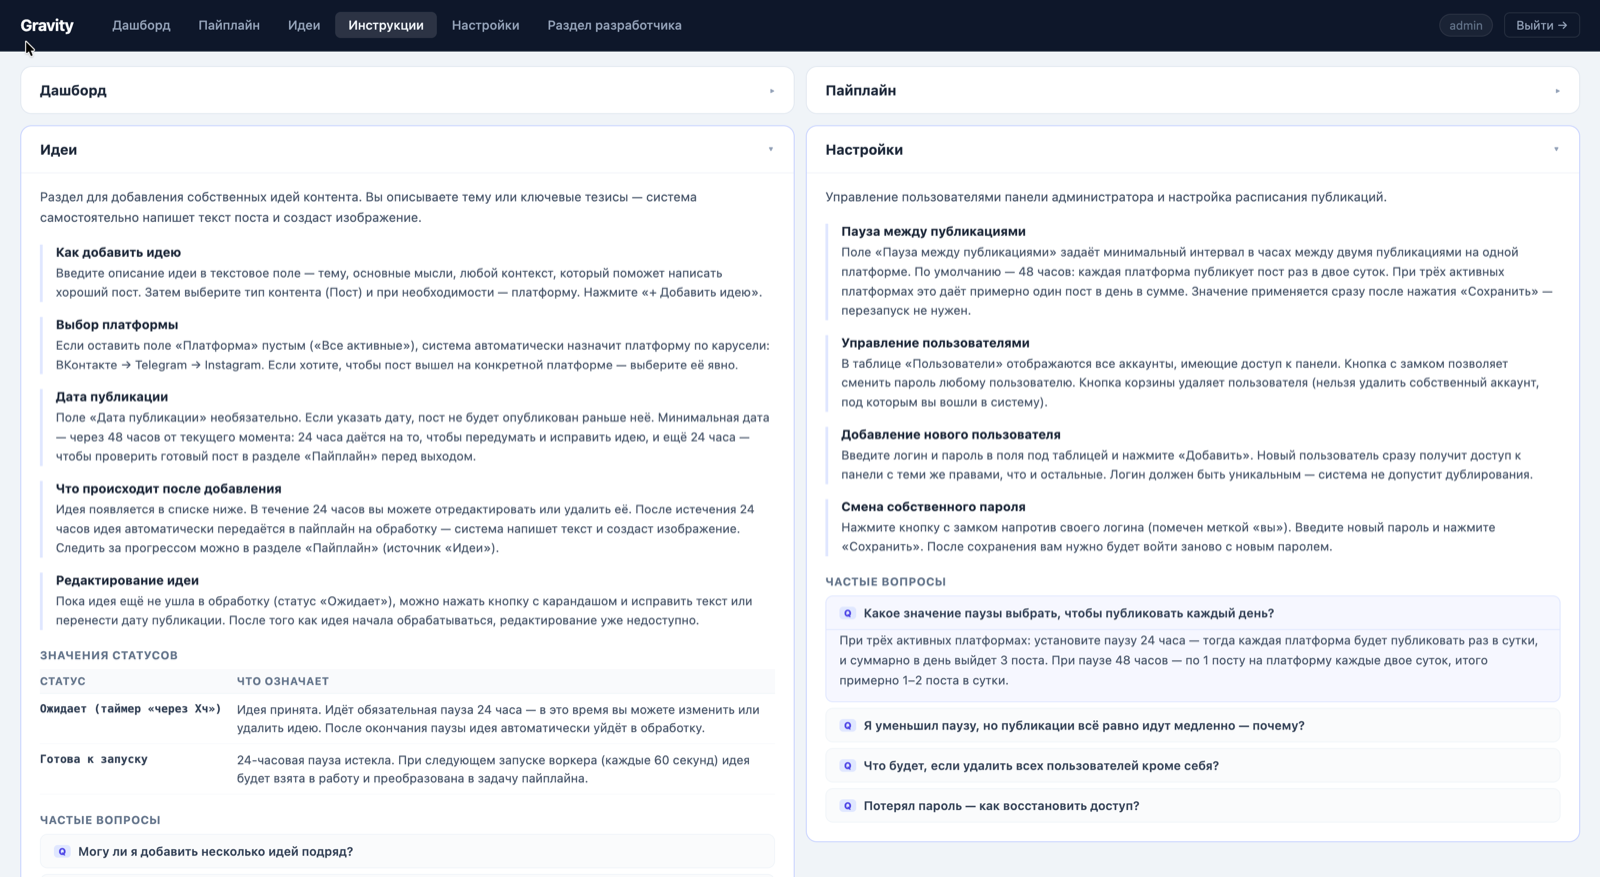Click the Gravity logo
Screen dimensions: 1600x877
tap(47, 25)
